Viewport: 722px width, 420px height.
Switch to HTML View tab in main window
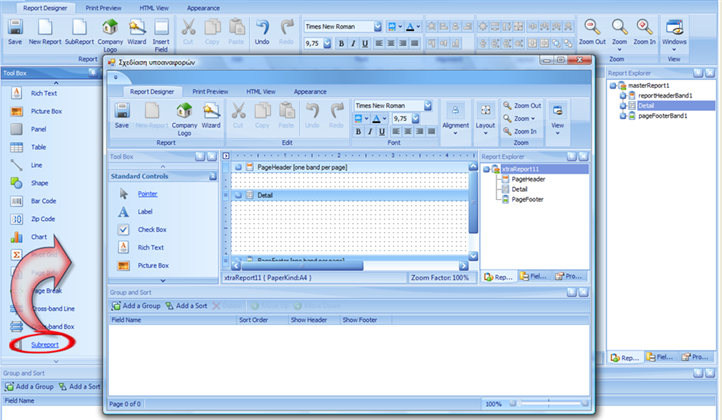click(154, 8)
